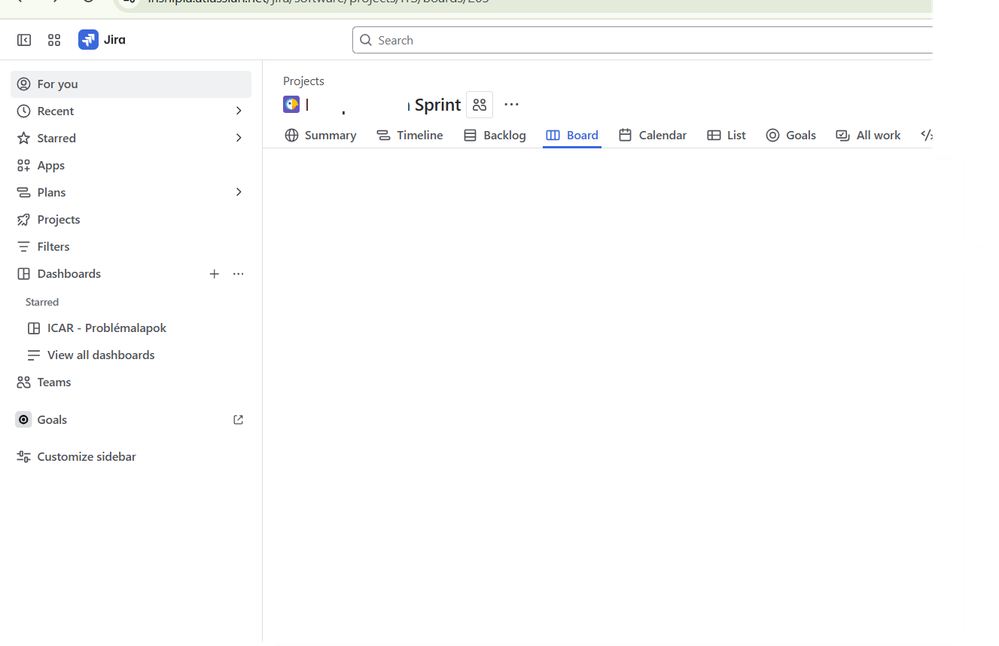Viewport: 999px width, 646px height.
Task: Open the app switcher grid icon
Action: (54, 40)
